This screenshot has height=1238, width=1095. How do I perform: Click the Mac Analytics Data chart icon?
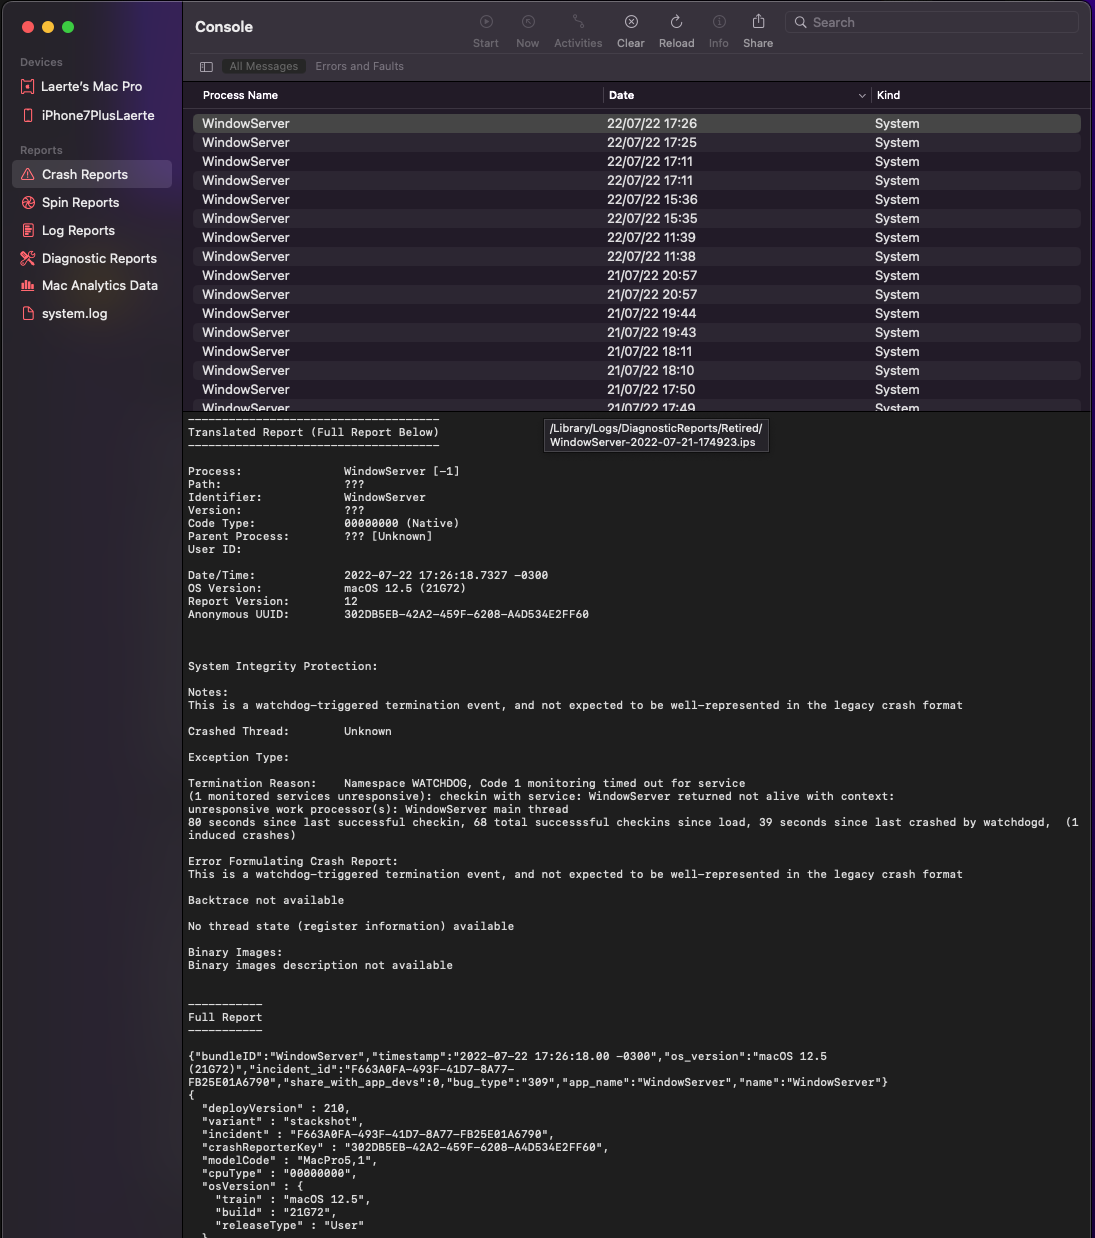[28, 285]
